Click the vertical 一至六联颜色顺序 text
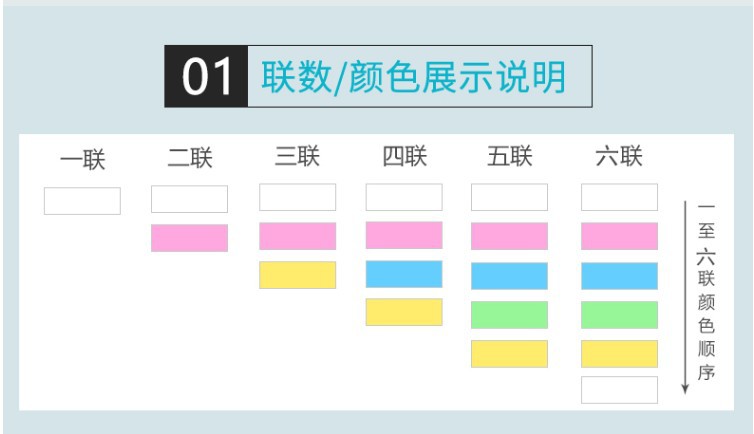This screenshot has width=754, height=434. pos(706,290)
